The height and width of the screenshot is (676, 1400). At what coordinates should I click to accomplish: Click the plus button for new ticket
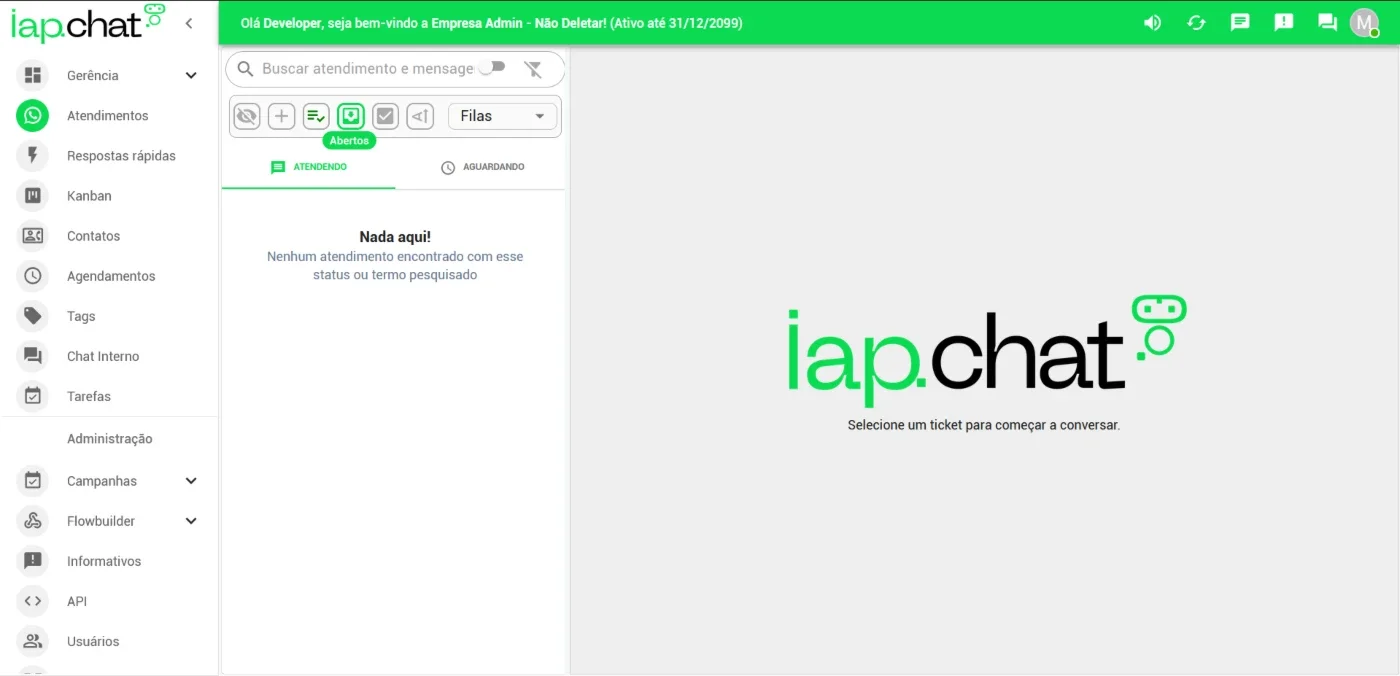tap(282, 116)
